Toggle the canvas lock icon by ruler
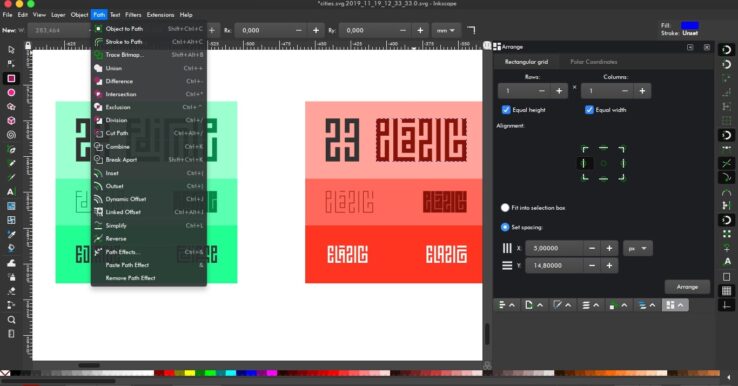This screenshot has width=738, height=386. pyautogui.click(x=28, y=45)
